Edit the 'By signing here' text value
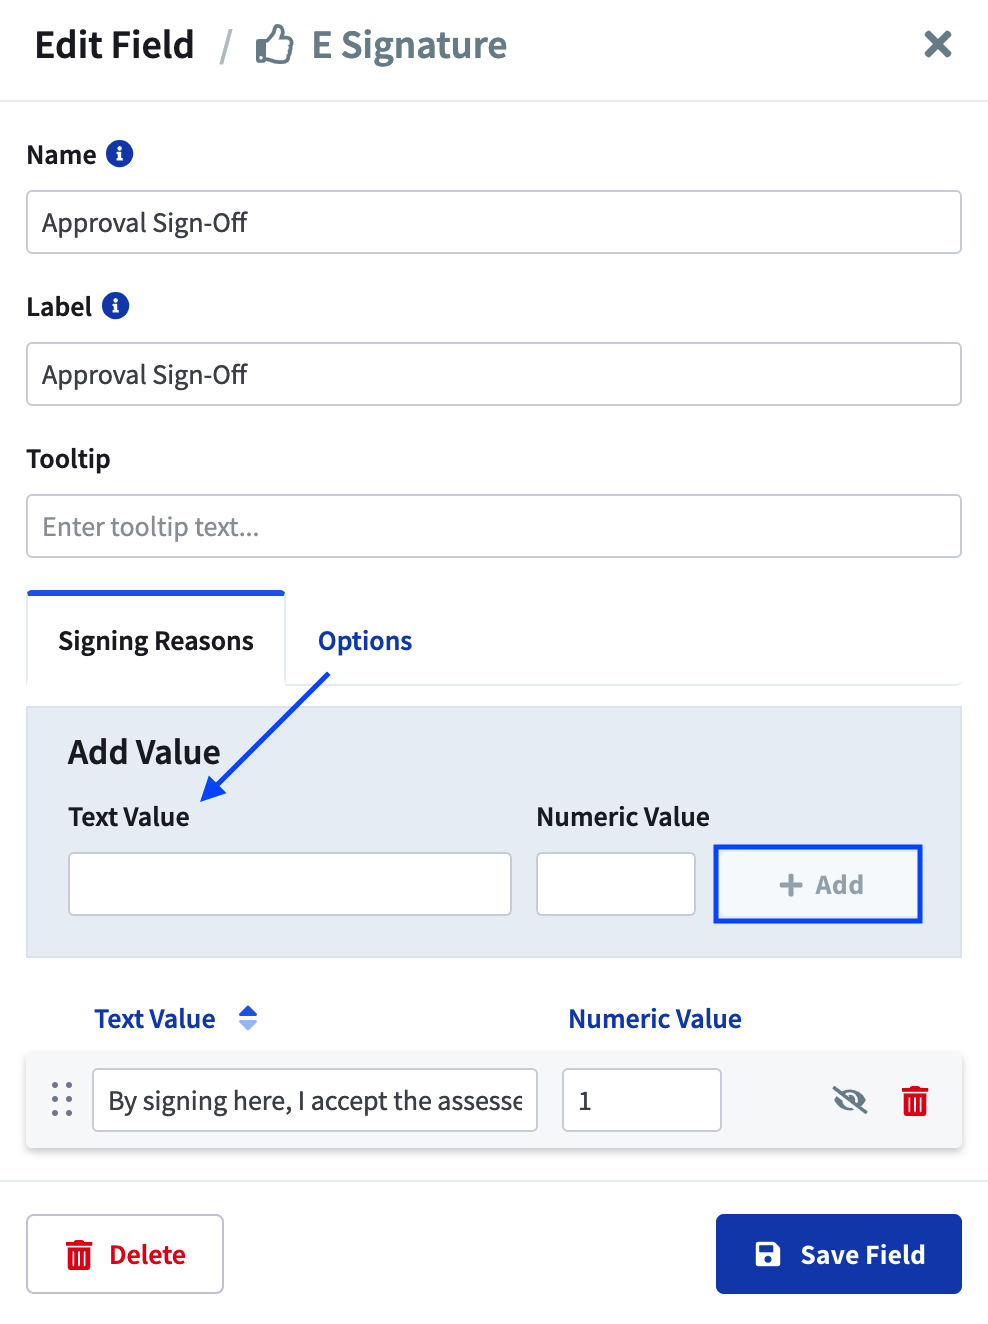The width and height of the screenshot is (988, 1324). click(x=315, y=1100)
